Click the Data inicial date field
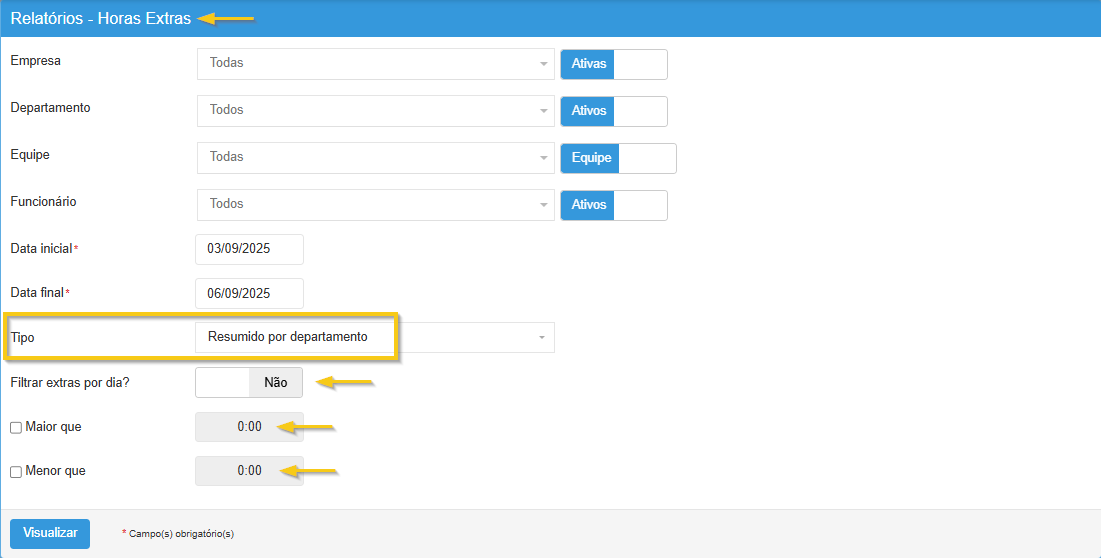The height and width of the screenshot is (558, 1101). (x=249, y=249)
